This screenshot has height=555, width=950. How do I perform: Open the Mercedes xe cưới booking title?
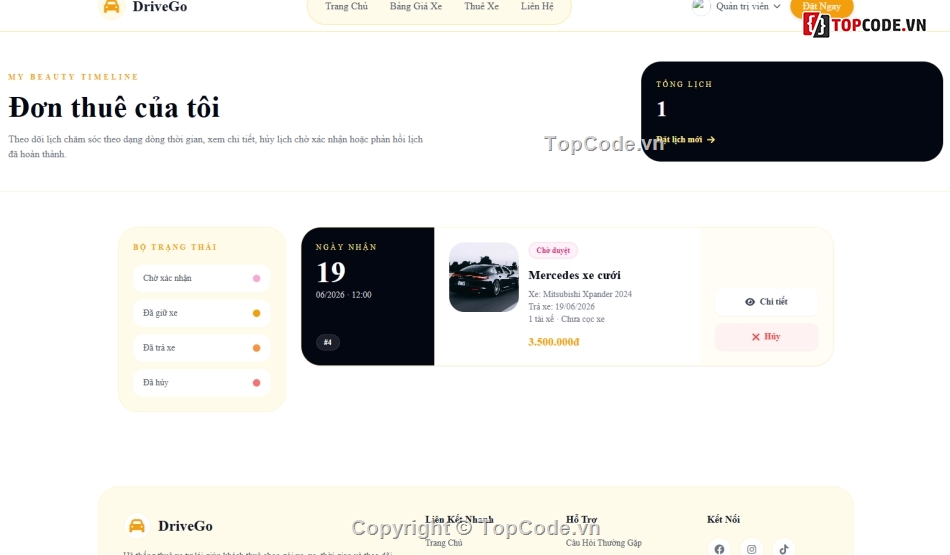pyautogui.click(x=574, y=275)
